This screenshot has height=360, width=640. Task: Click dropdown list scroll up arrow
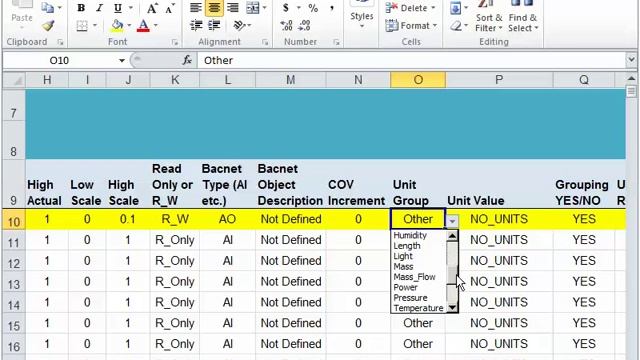pyautogui.click(x=452, y=236)
